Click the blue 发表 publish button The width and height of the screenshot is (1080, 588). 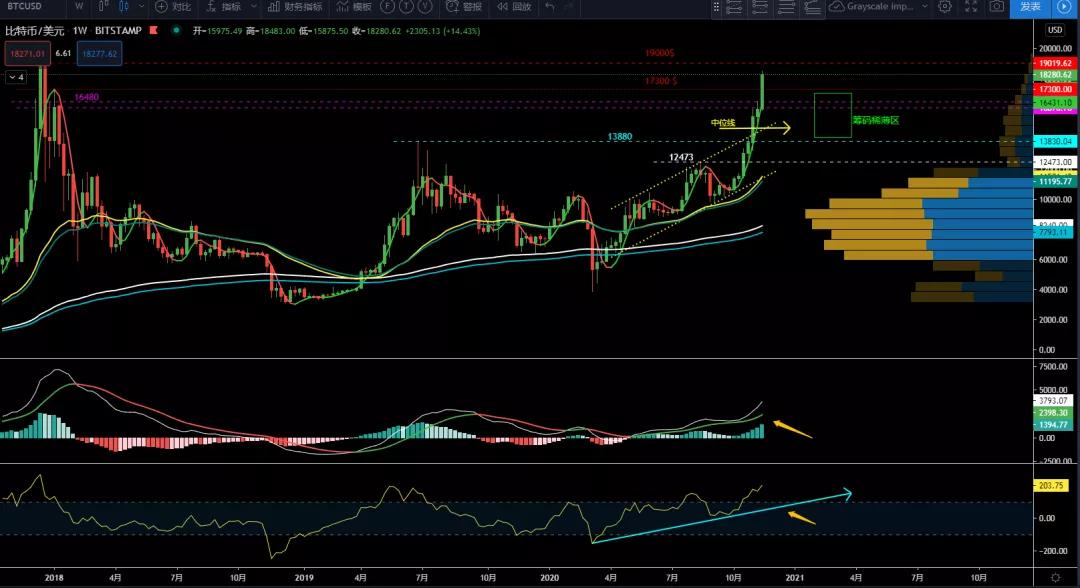click(1033, 8)
